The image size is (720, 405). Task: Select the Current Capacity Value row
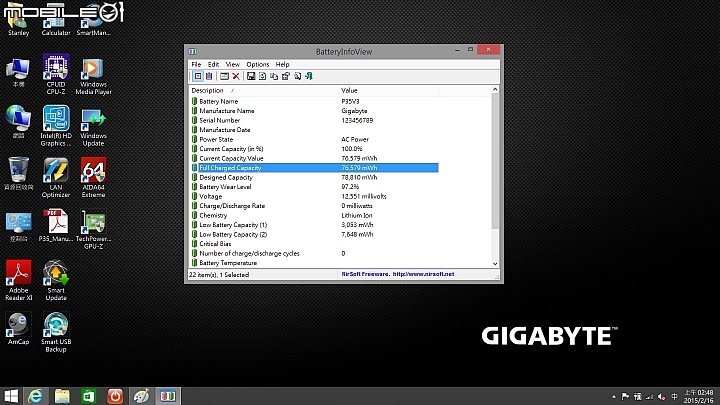pos(314,158)
